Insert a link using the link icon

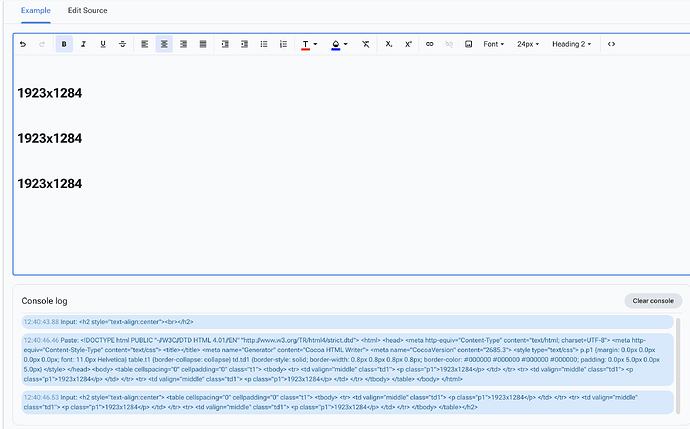click(430, 44)
